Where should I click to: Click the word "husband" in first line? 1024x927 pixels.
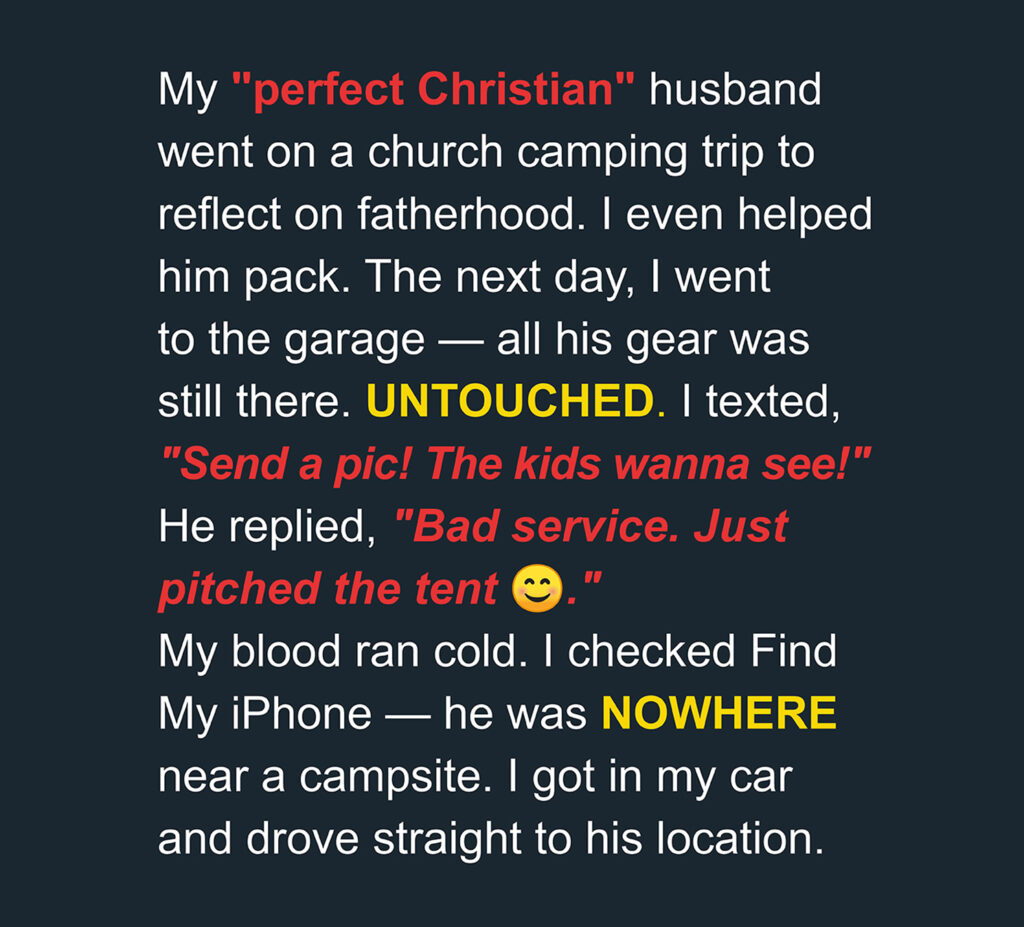tap(735, 89)
